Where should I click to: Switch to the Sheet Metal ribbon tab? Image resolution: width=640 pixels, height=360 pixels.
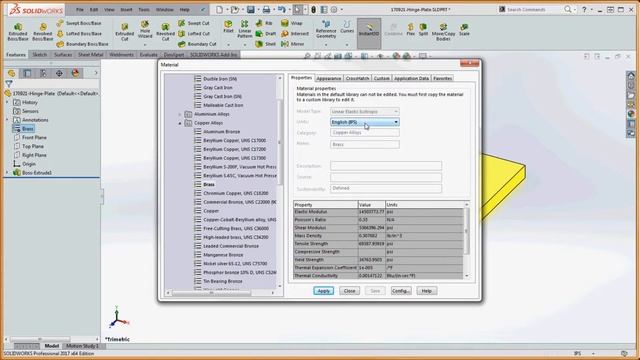click(x=91, y=55)
